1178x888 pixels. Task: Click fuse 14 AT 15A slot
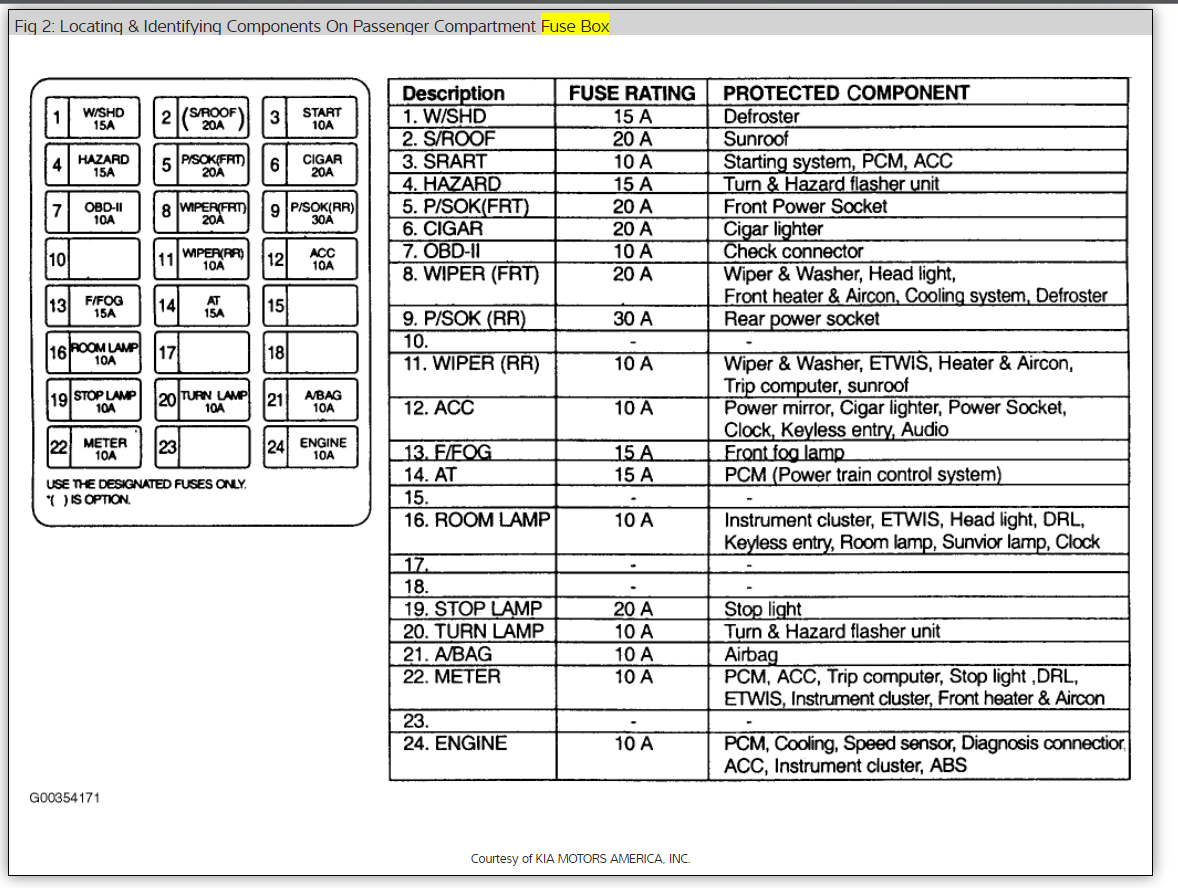201,306
